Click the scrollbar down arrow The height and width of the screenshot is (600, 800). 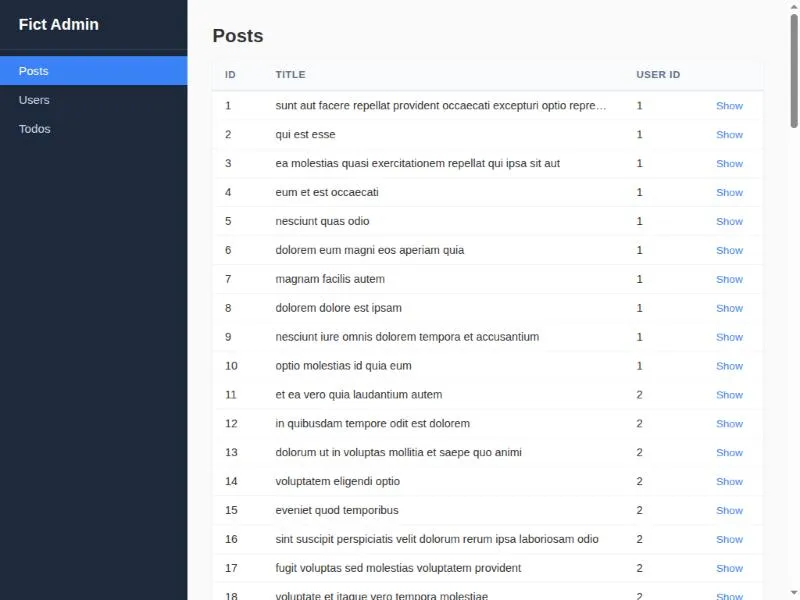(x=794, y=595)
